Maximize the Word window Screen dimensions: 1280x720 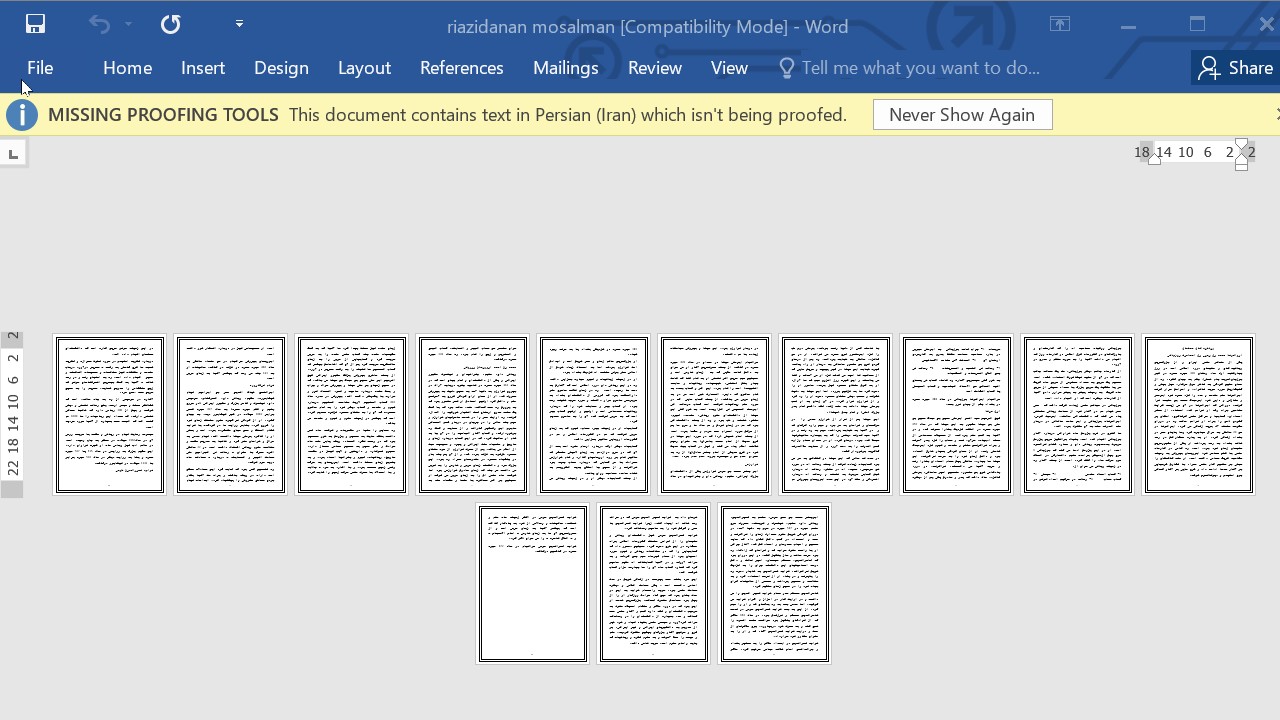click(1198, 24)
